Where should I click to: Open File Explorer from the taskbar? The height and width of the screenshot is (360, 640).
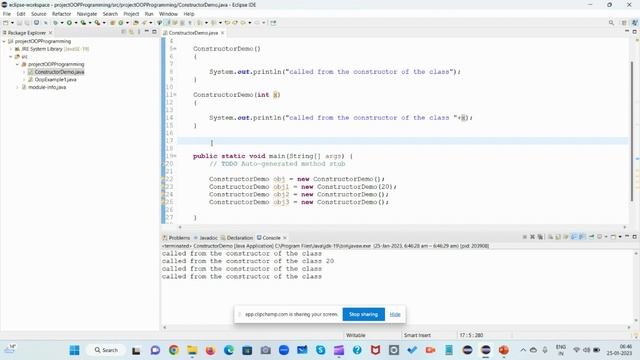[x=192, y=350]
